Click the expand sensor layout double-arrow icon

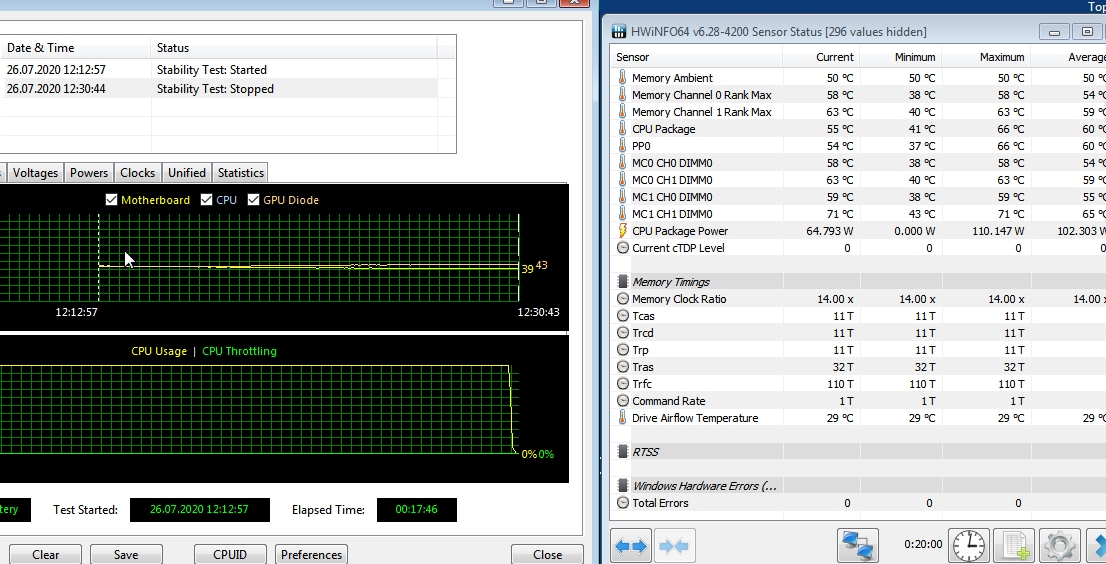point(631,546)
